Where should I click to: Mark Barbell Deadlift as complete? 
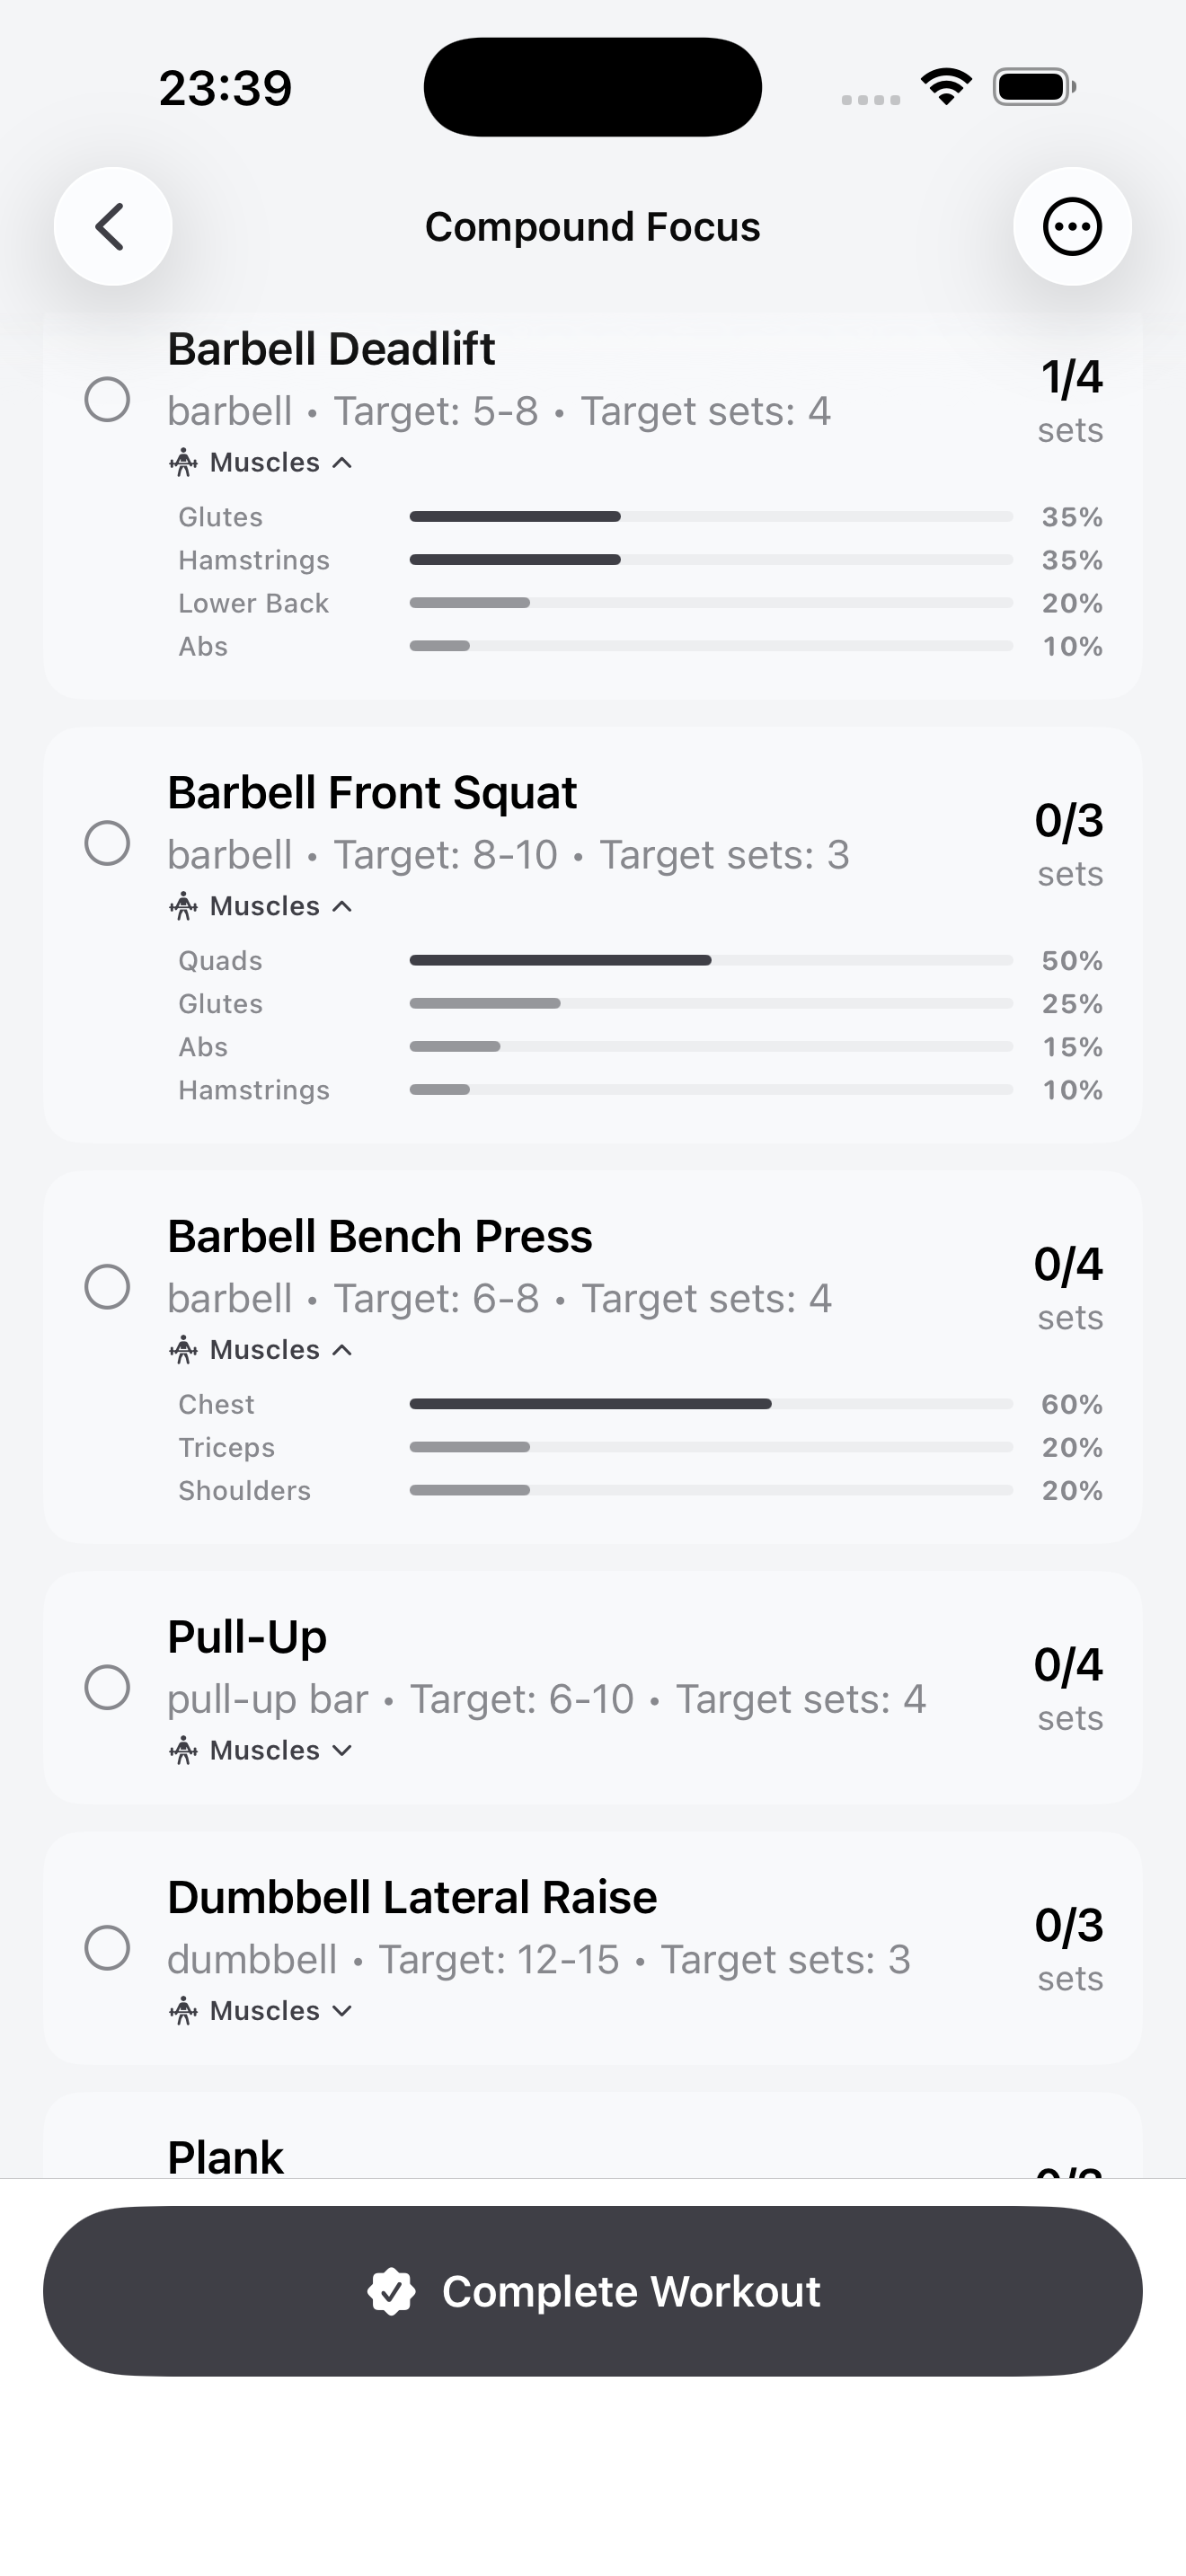[108, 398]
